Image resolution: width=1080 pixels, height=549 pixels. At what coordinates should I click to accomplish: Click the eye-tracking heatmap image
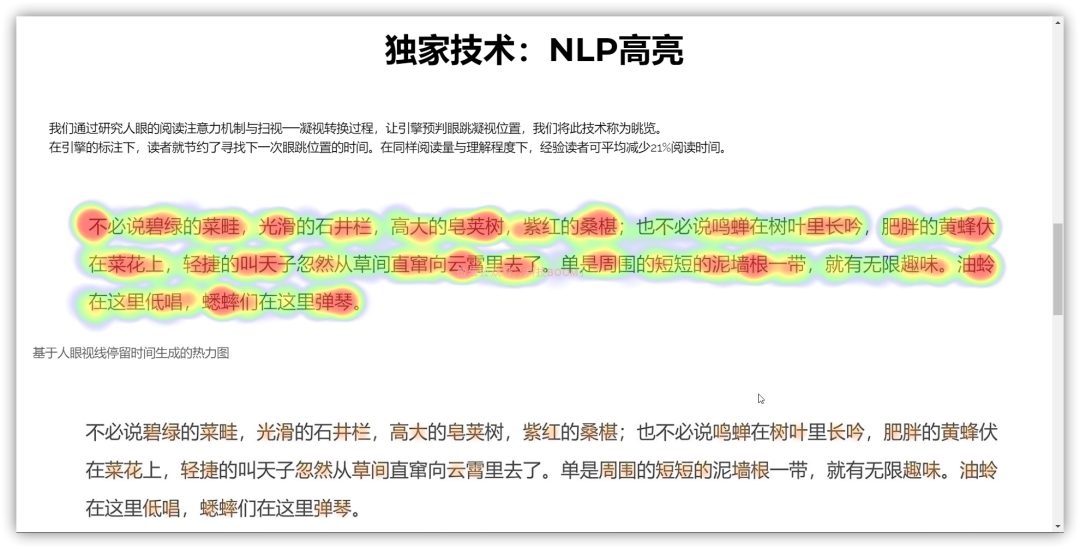[x=537, y=265]
